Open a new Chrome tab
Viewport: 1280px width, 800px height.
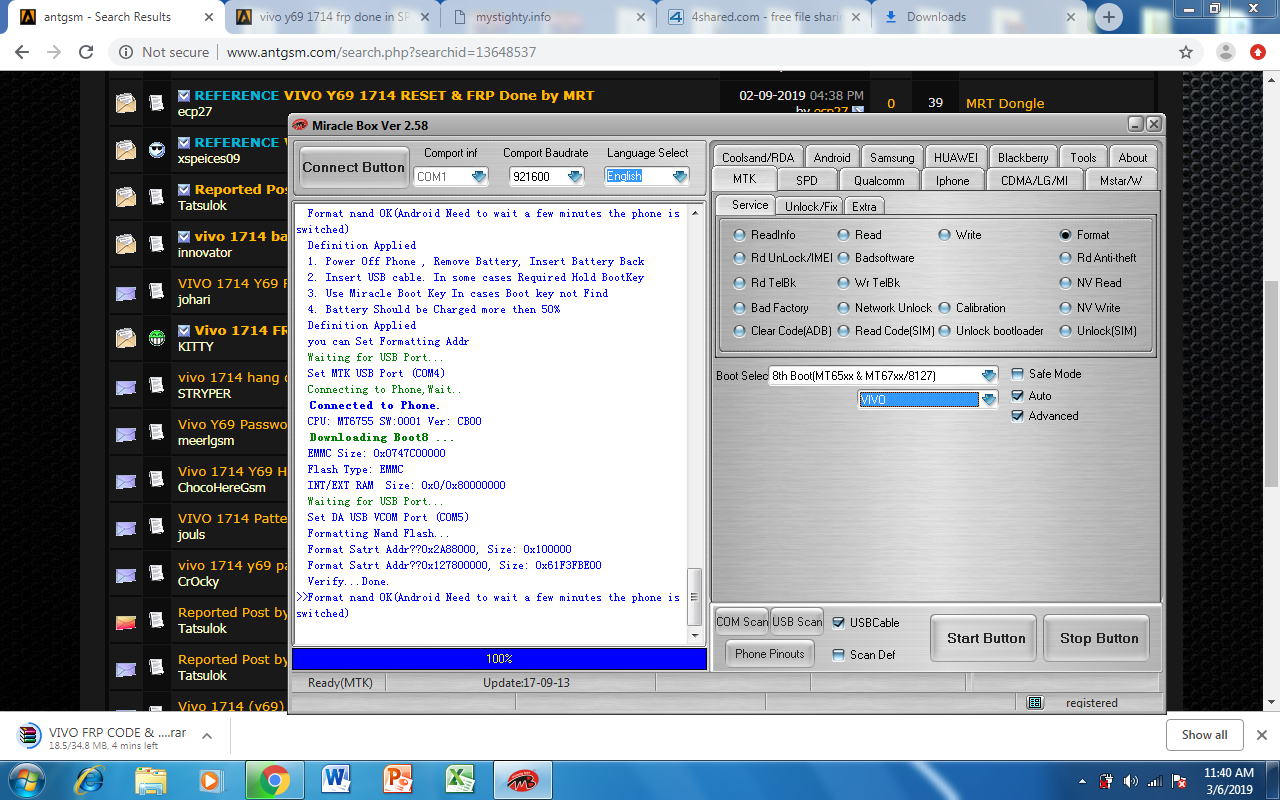pos(1108,17)
